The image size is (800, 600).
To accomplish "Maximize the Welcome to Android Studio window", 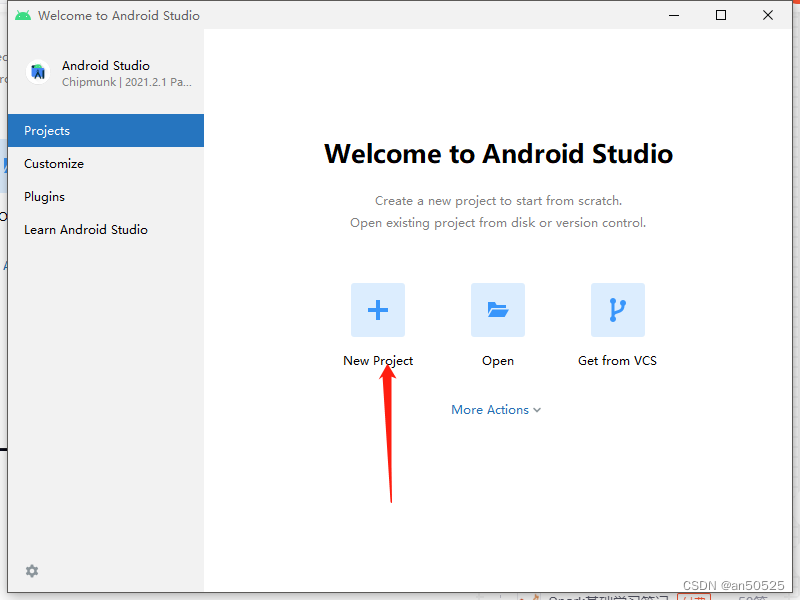I will point(721,15).
